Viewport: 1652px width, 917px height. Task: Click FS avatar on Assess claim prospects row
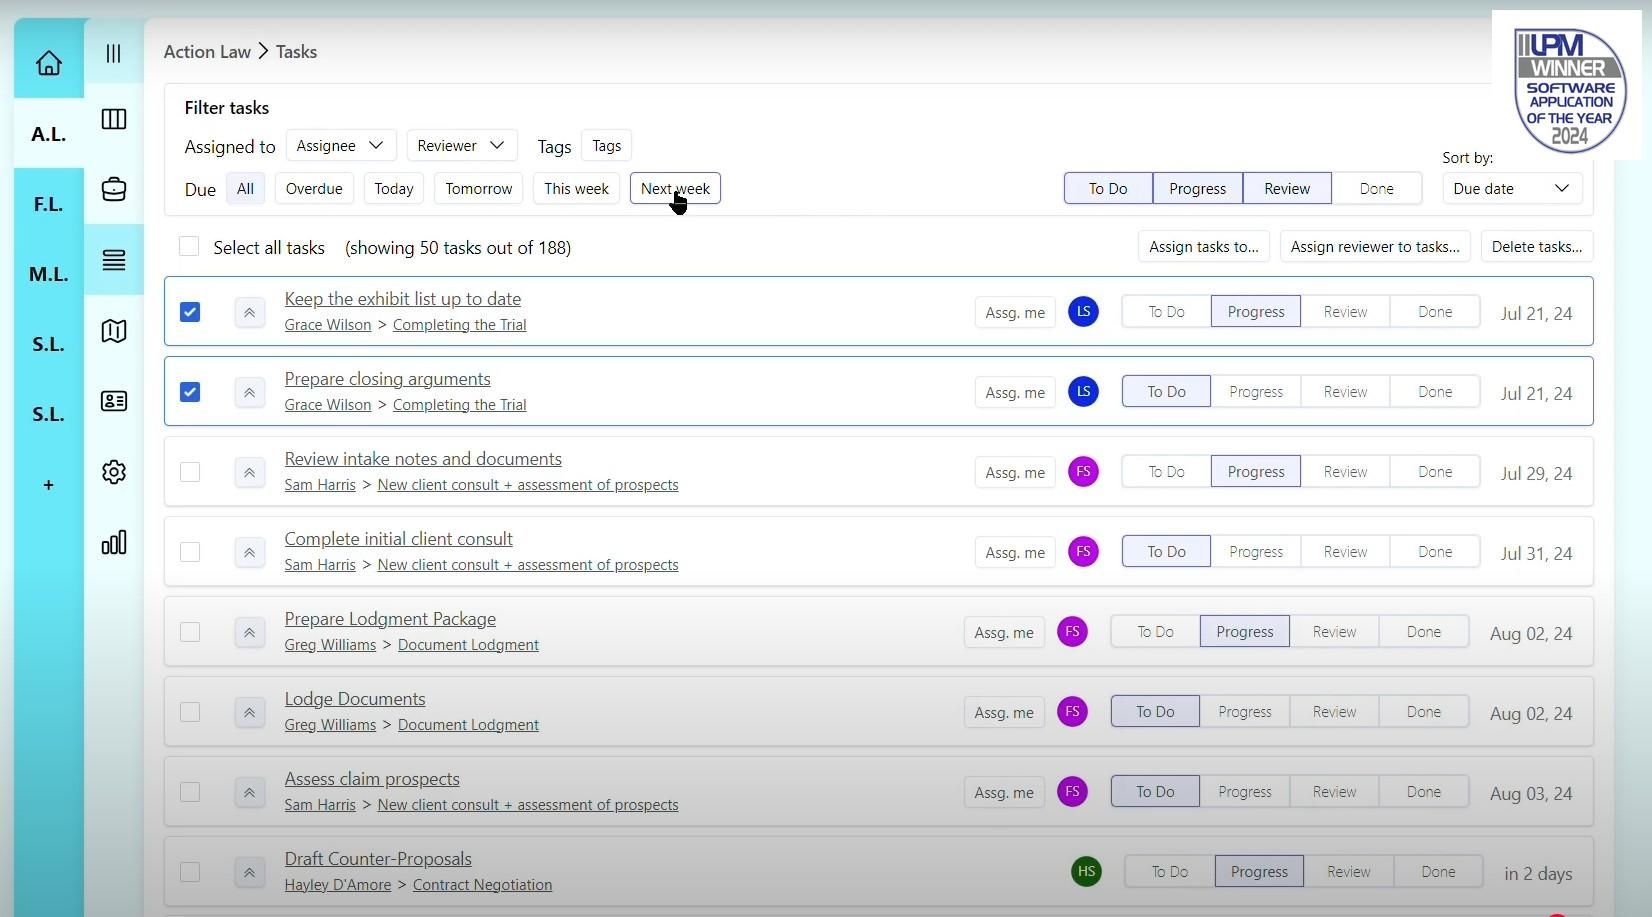coord(1072,792)
